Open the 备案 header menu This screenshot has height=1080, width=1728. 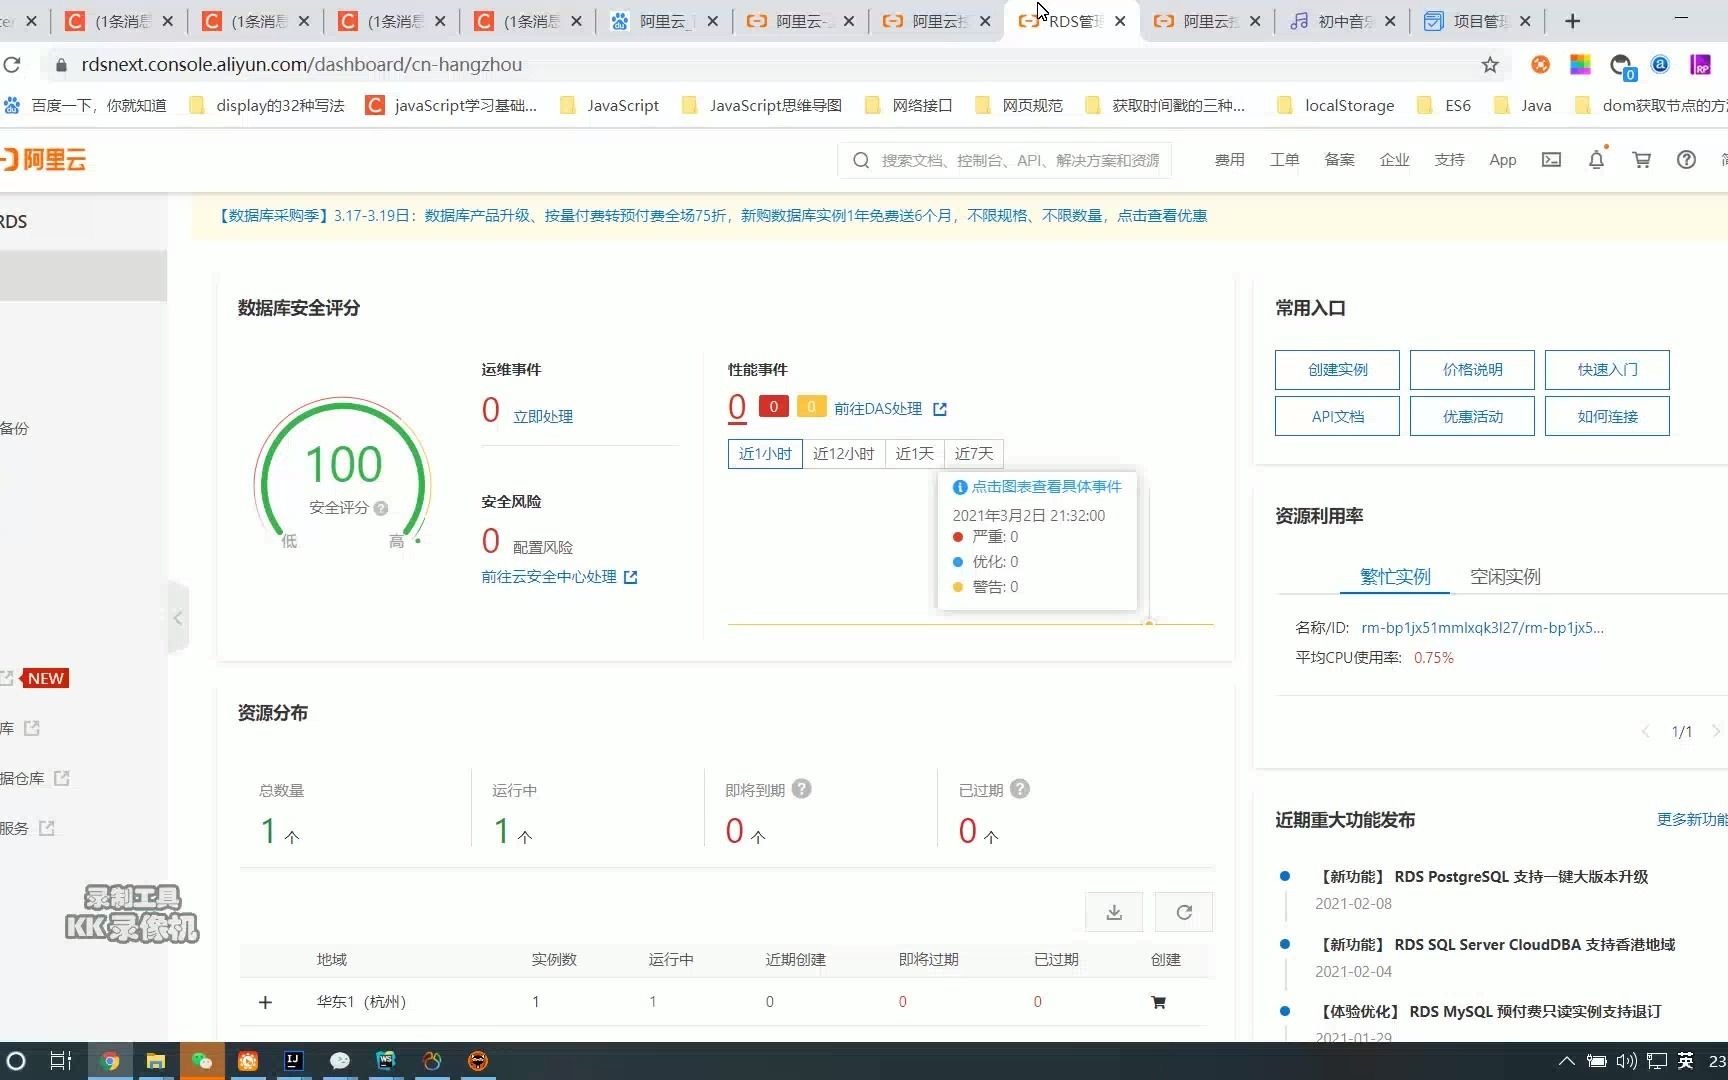[1339, 160]
